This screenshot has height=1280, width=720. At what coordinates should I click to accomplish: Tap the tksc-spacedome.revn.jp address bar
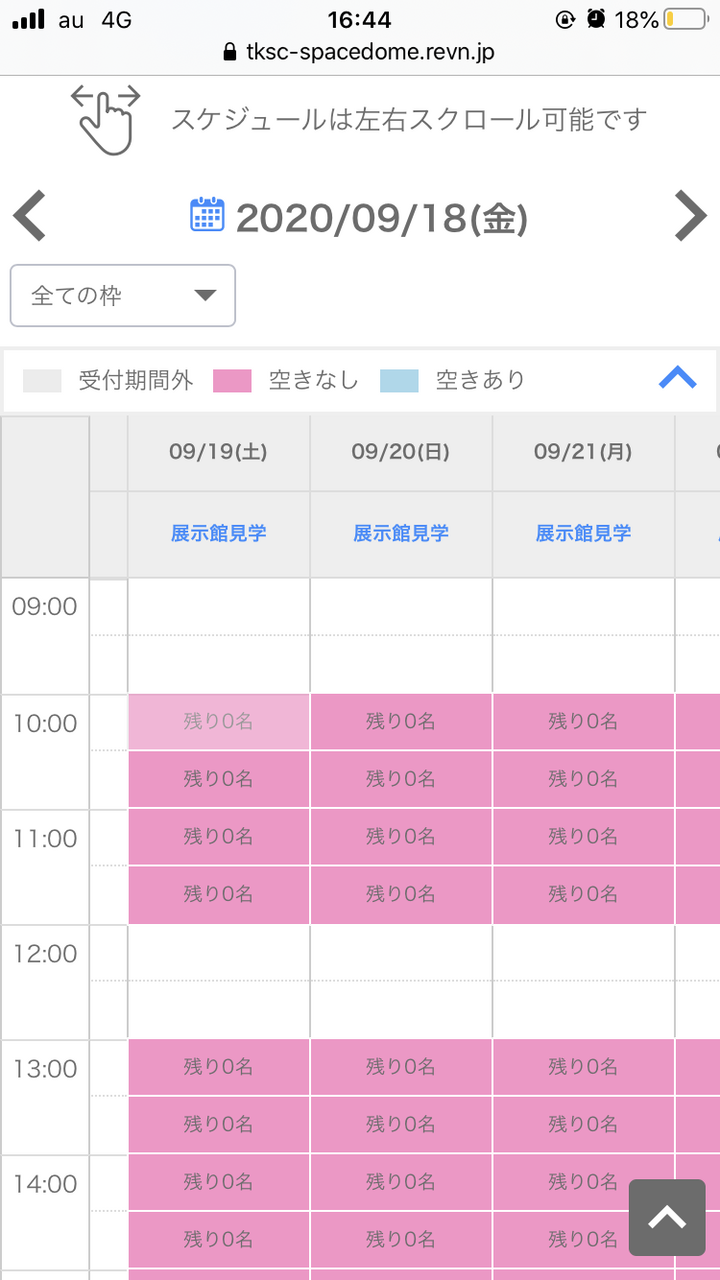tap(360, 52)
